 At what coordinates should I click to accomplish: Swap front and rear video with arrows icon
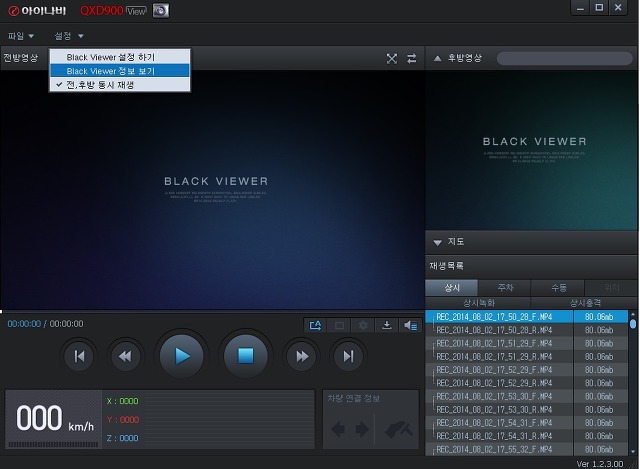[x=412, y=58]
